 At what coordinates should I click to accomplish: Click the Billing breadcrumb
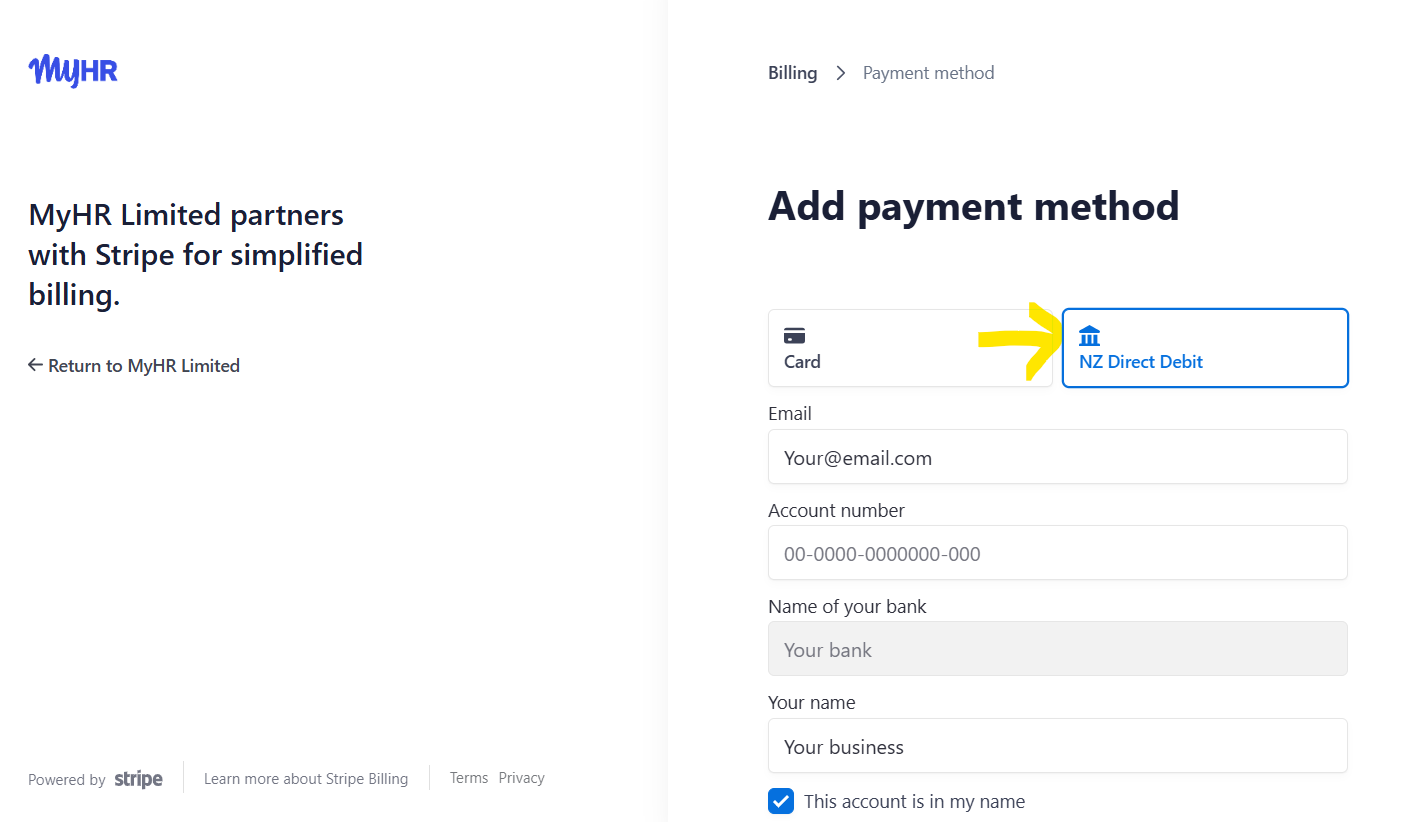pos(792,72)
